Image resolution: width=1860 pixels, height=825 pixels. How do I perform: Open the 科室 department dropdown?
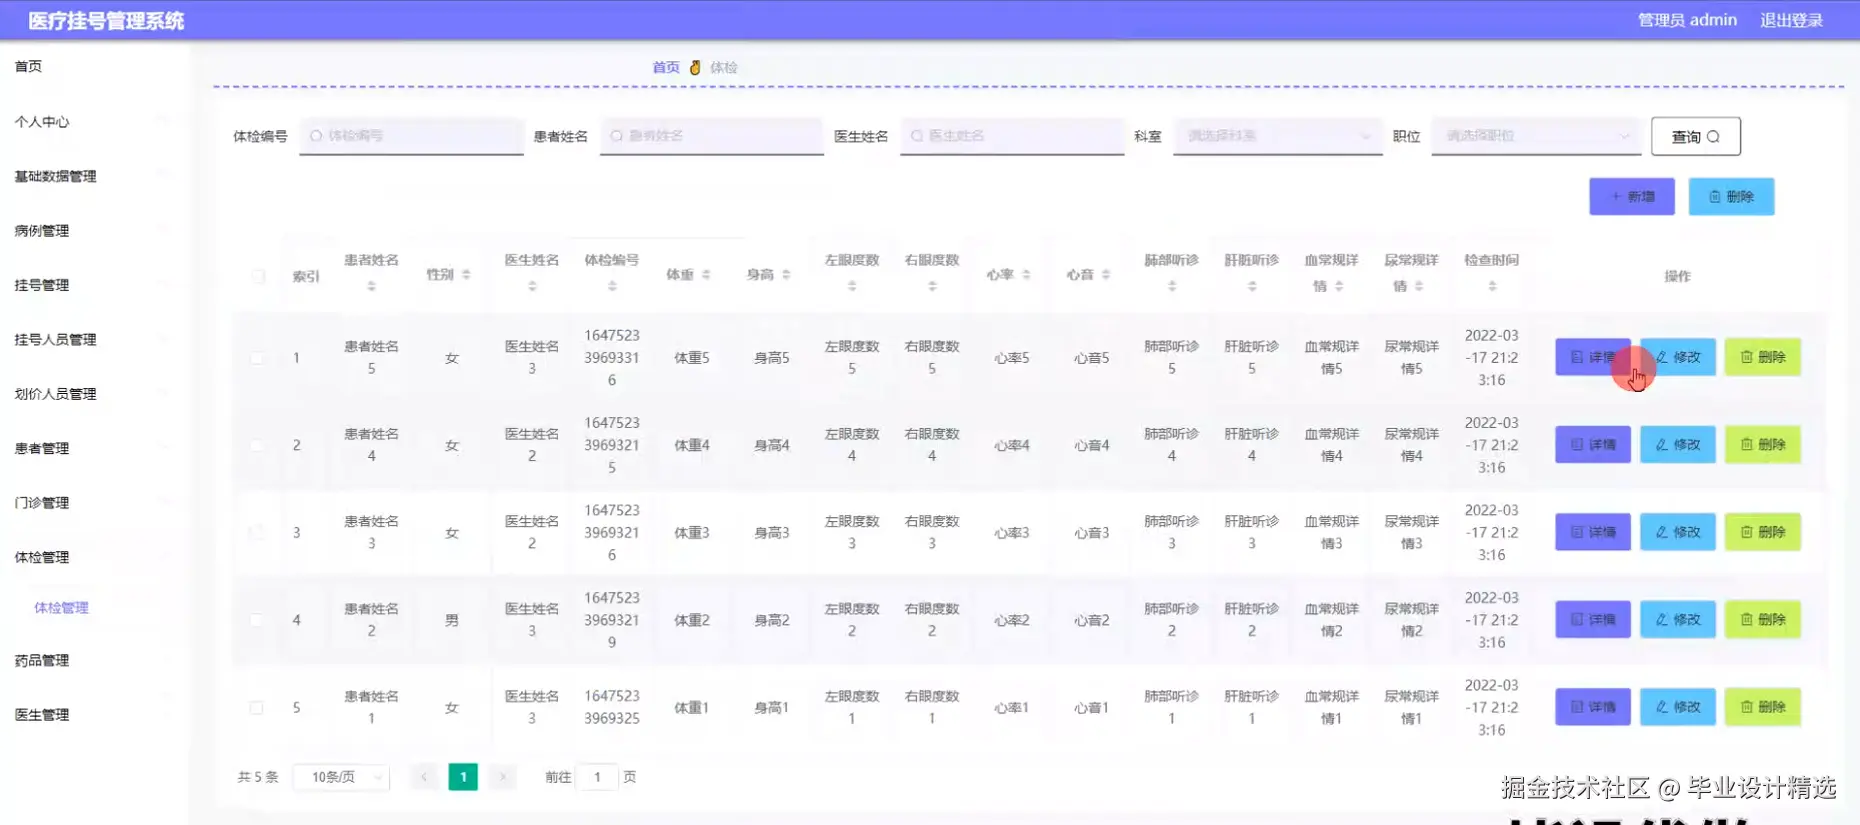coord(1277,136)
